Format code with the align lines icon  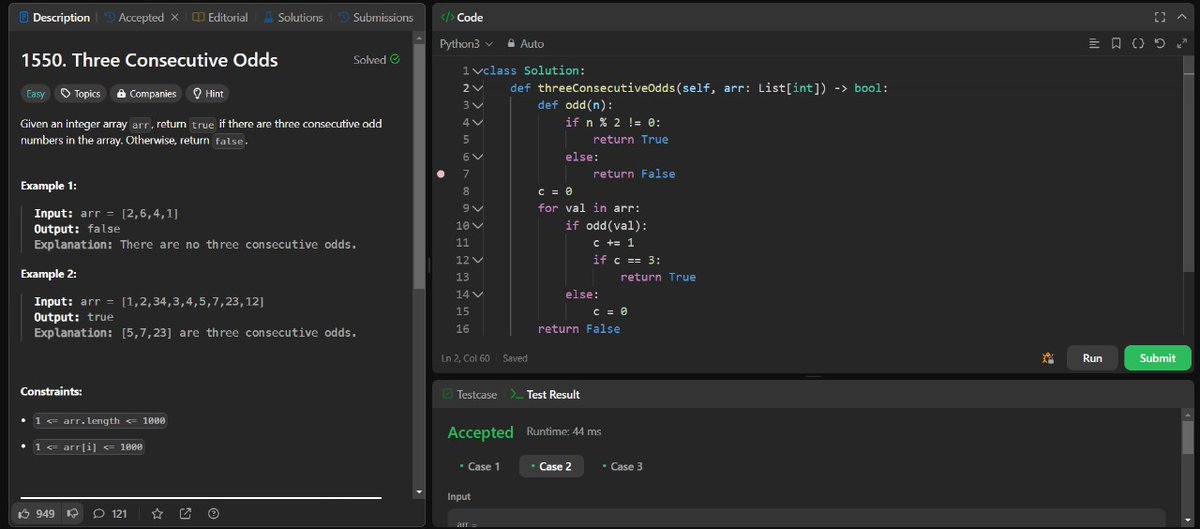click(1094, 44)
